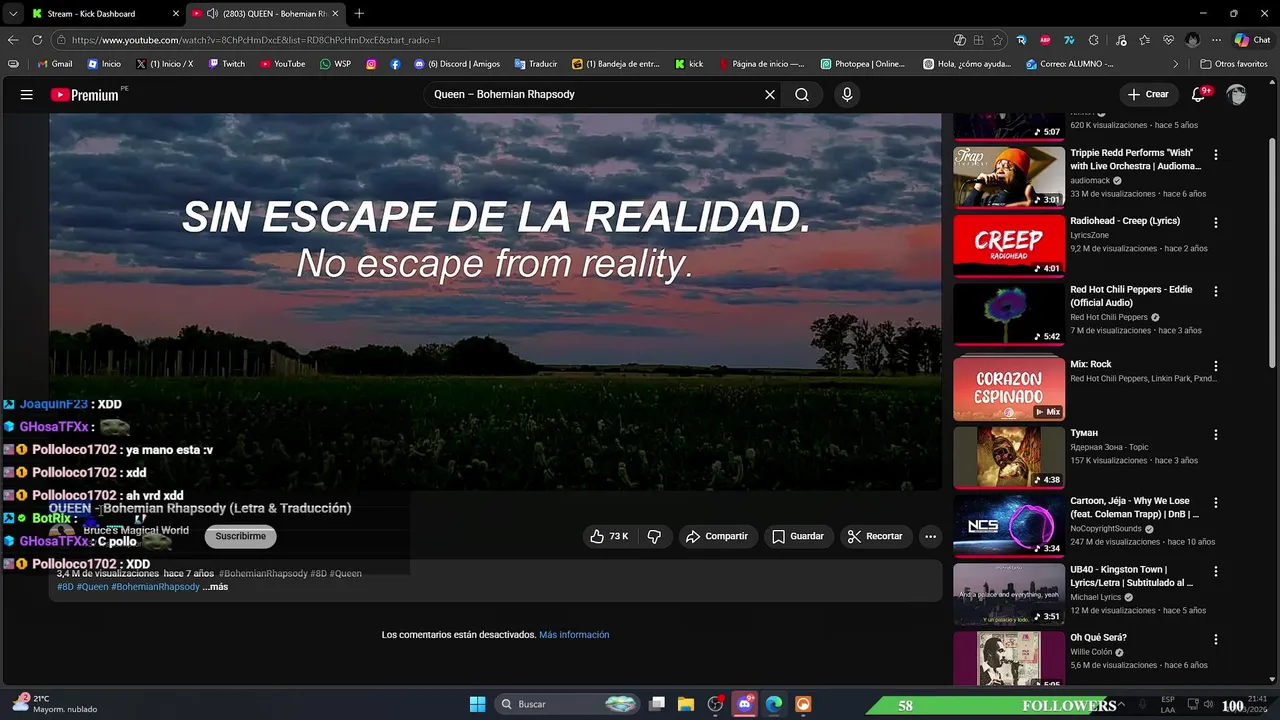1280x720 pixels.
Task: Open File Explorer from the taskbar
Action: [686, 704]
